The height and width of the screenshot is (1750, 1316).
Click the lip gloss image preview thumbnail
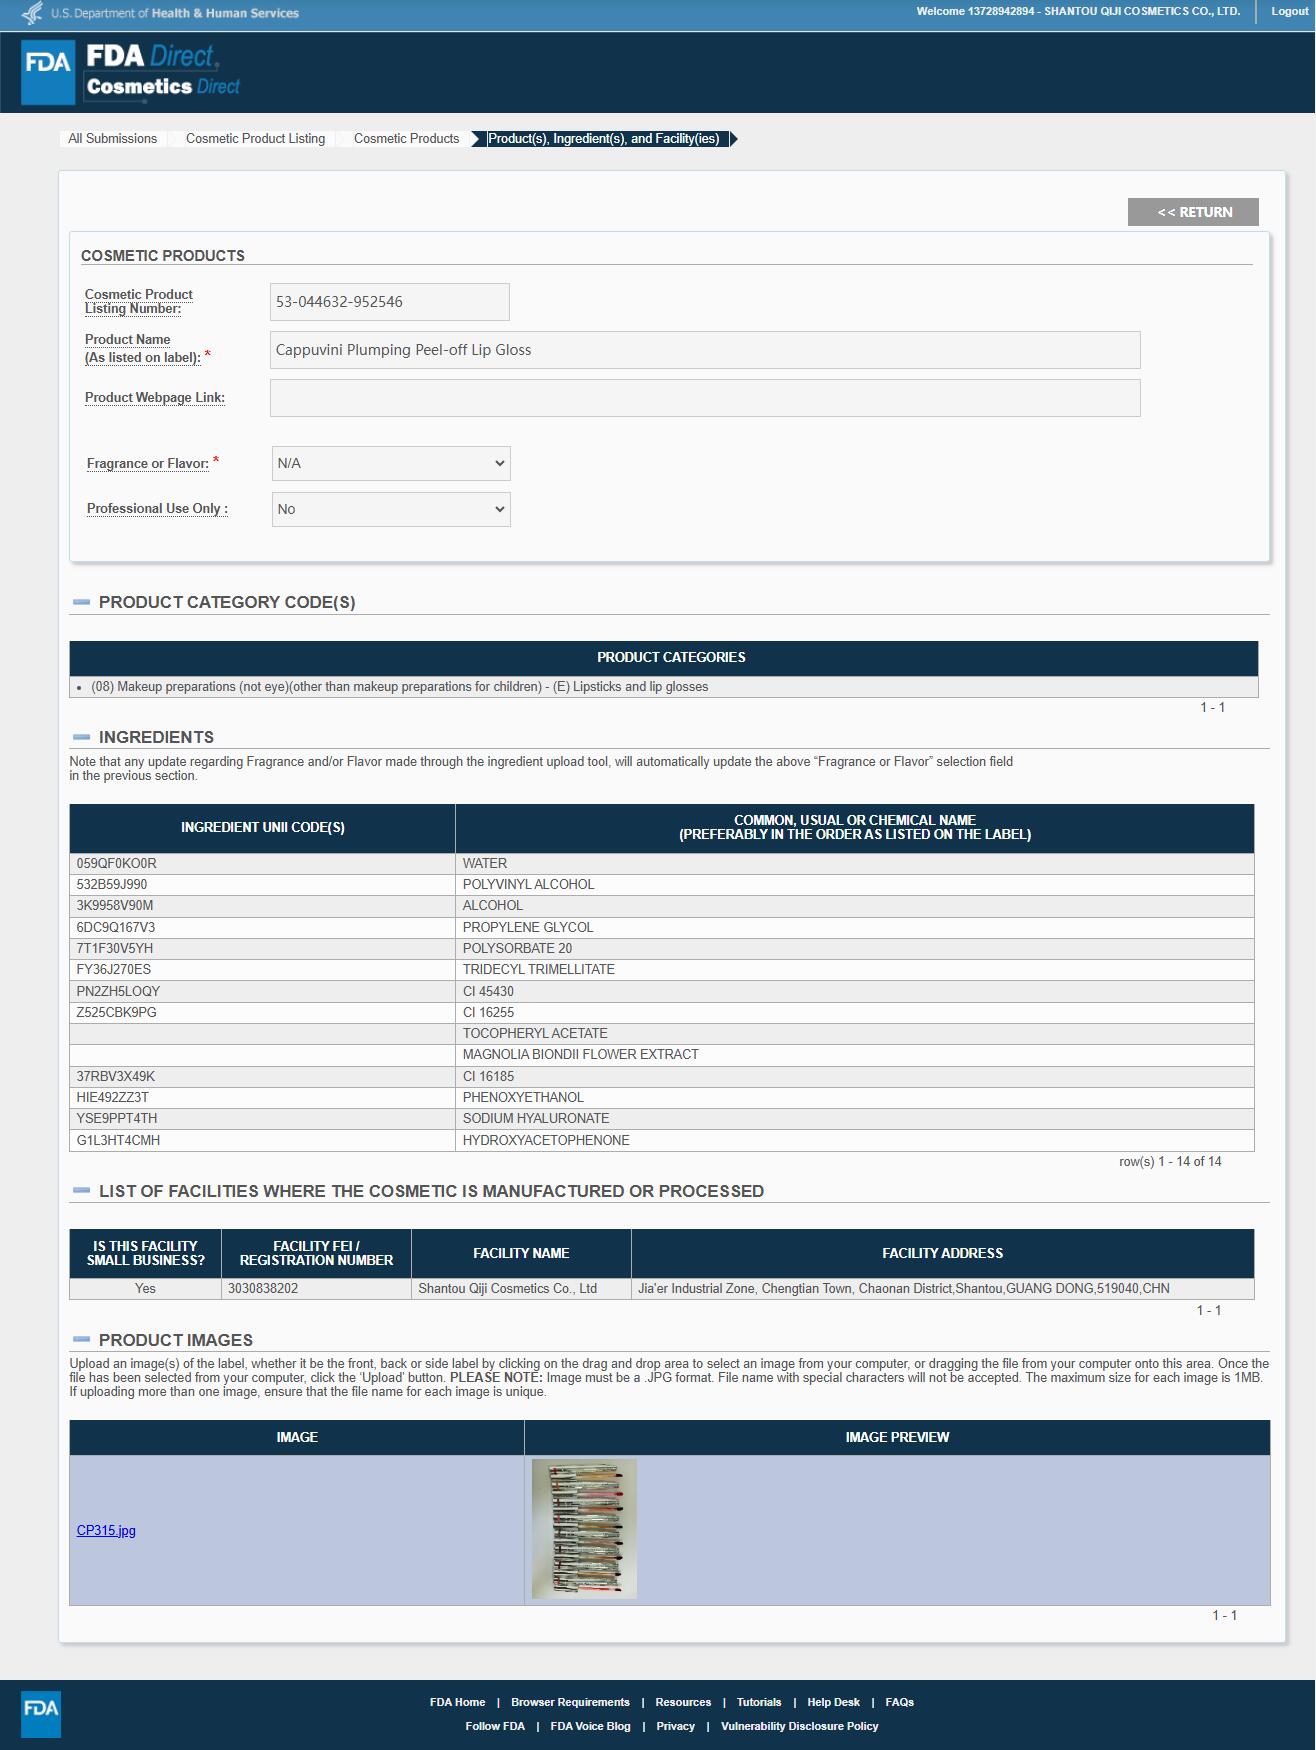point(584,1528)
